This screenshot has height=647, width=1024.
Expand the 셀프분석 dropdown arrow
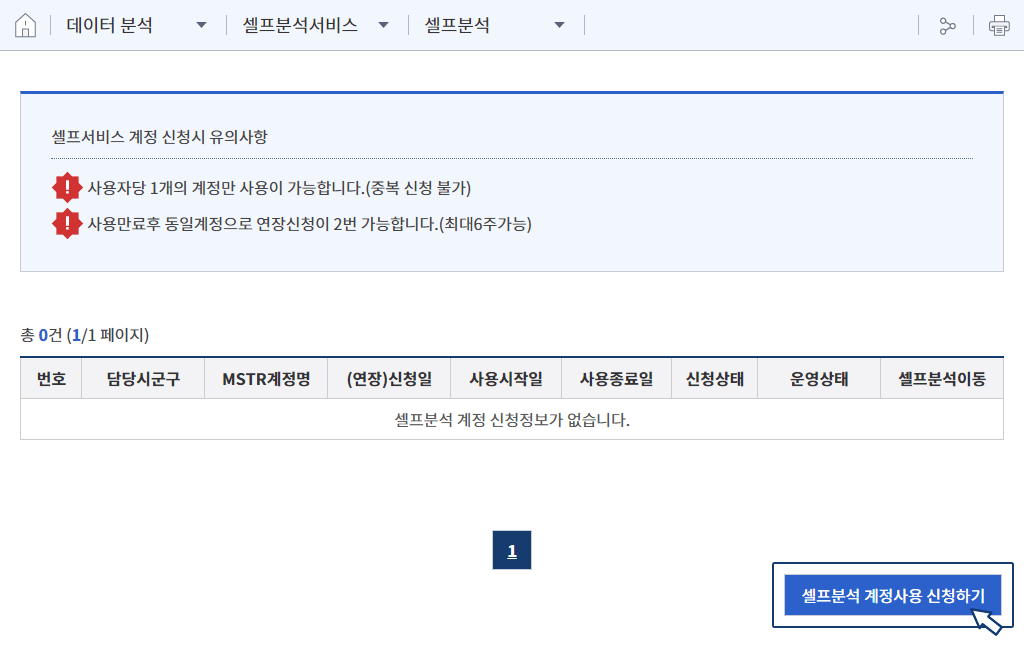tap(559, 26)
